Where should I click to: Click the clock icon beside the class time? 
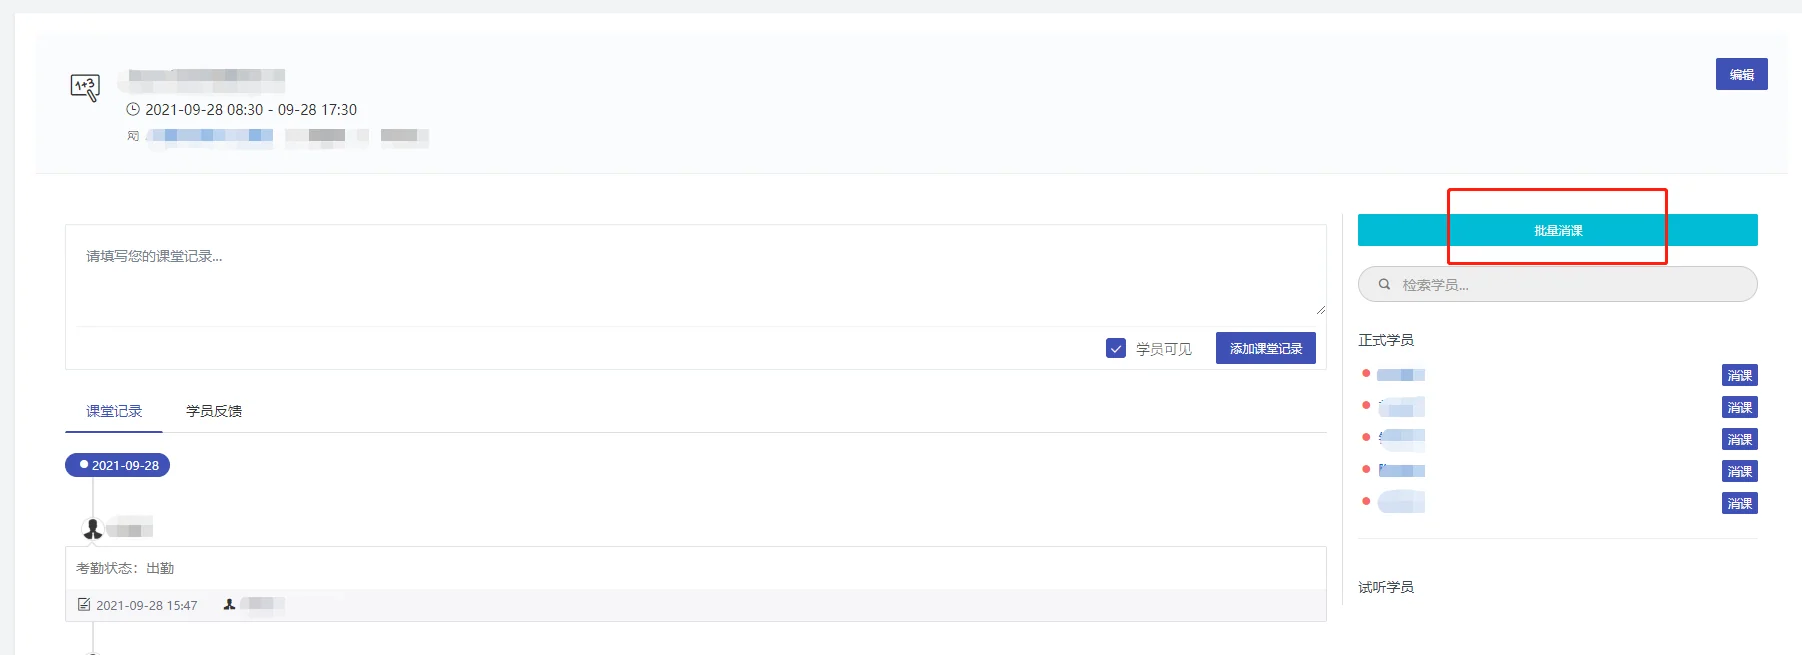133,109
